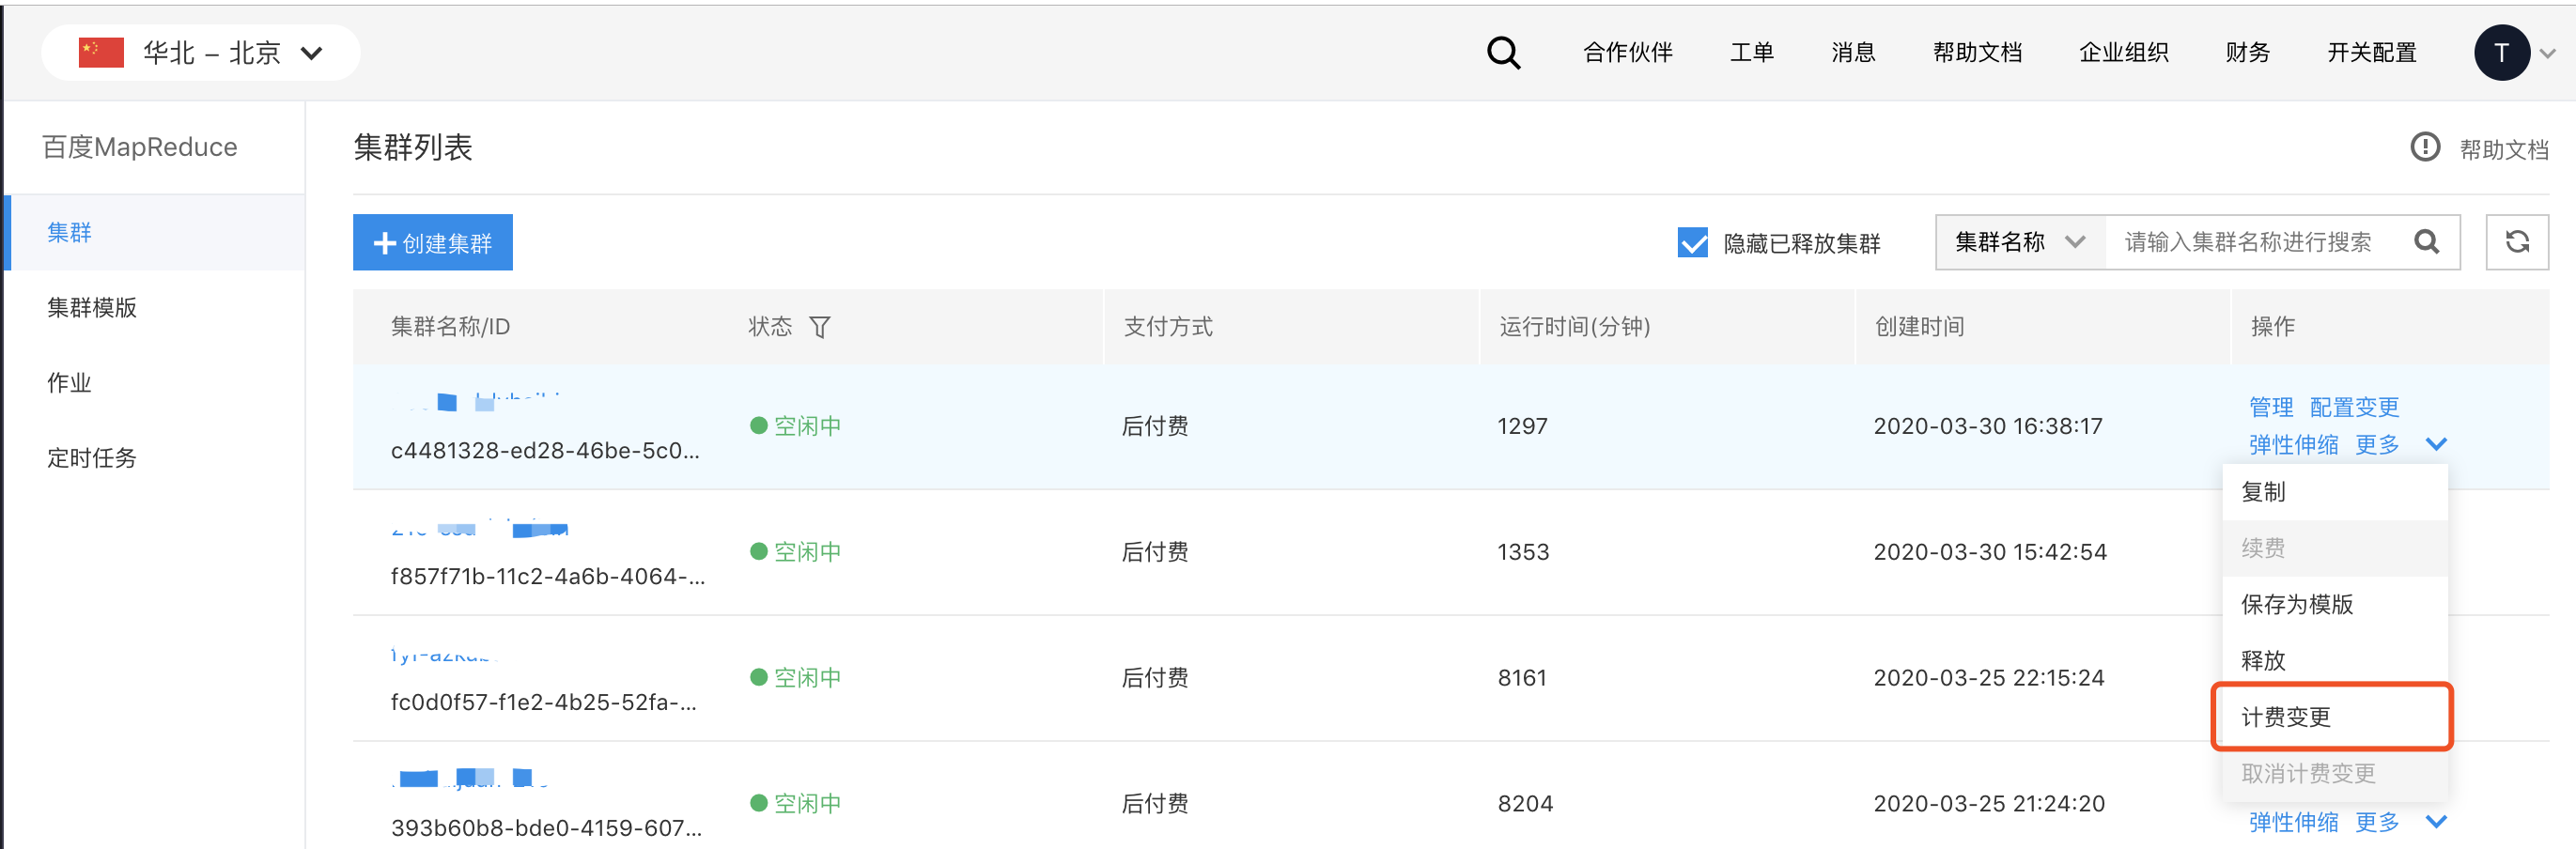Click the cluster ID fc0d0f57-f1e2-4b25-52fa-...

pos(544,703)
